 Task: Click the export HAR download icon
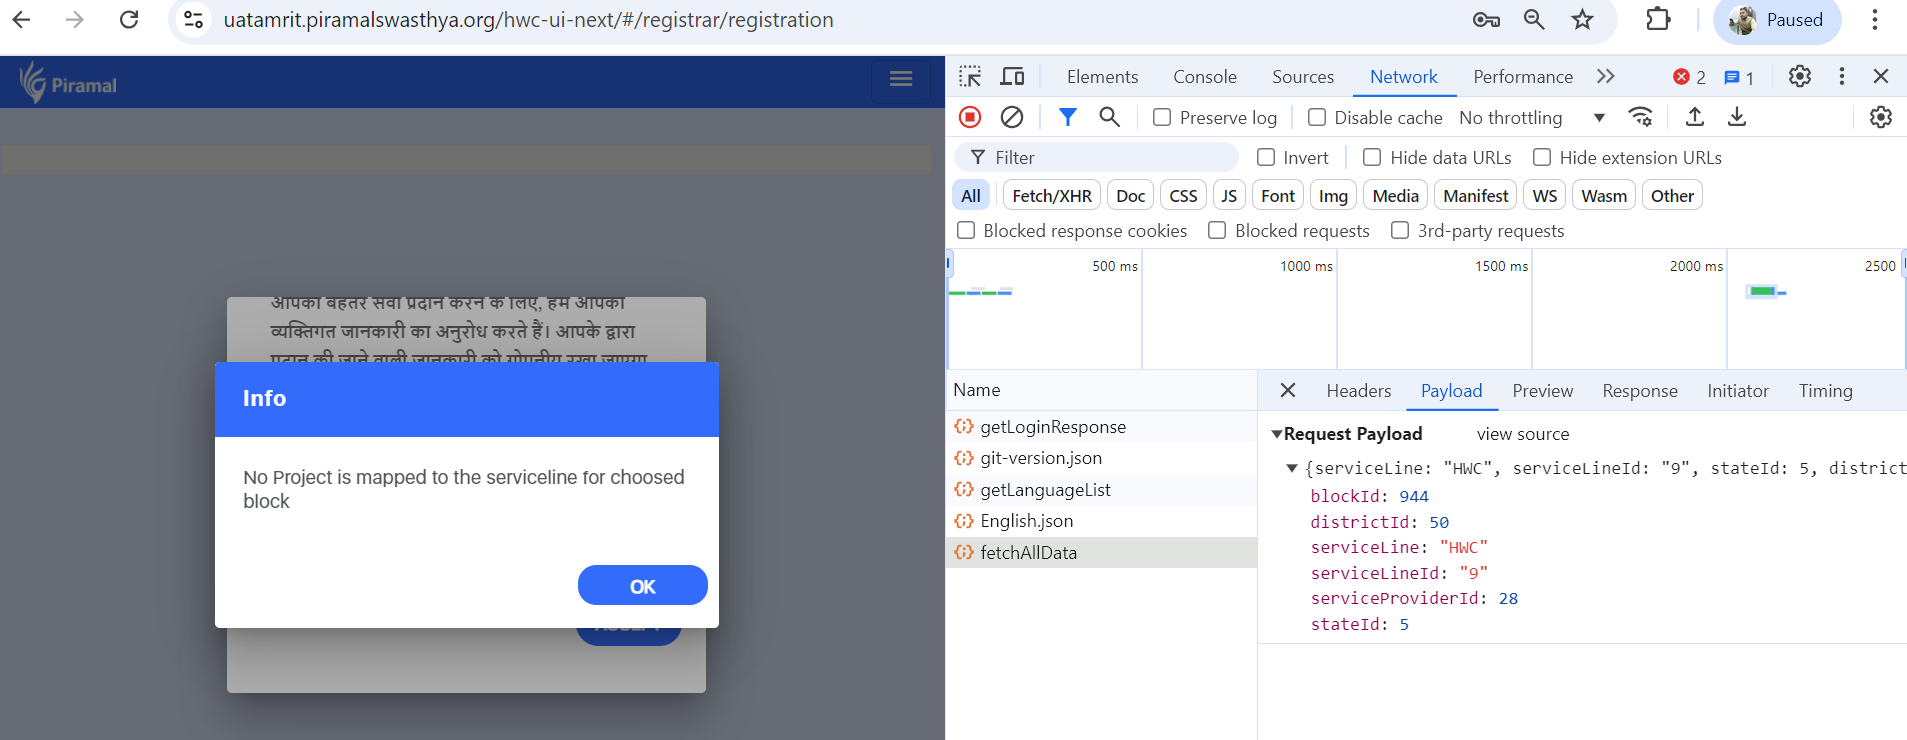pyautogui.click(x=1737, y=117)
